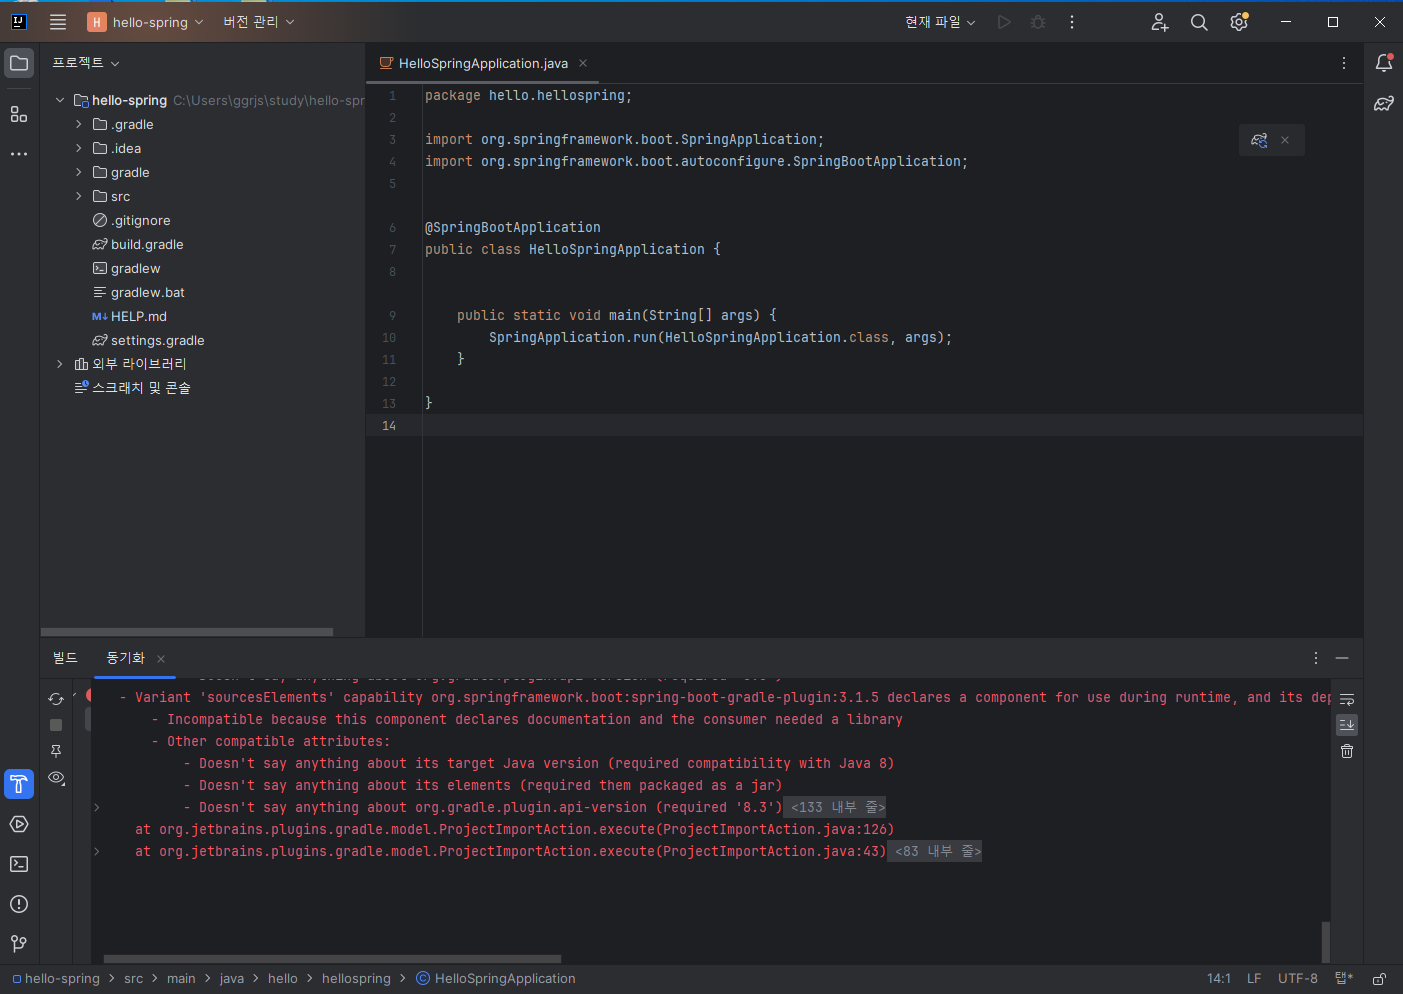Expand the .gradle folder
This screenshot has width=1403, height=994.
point(79,124)
